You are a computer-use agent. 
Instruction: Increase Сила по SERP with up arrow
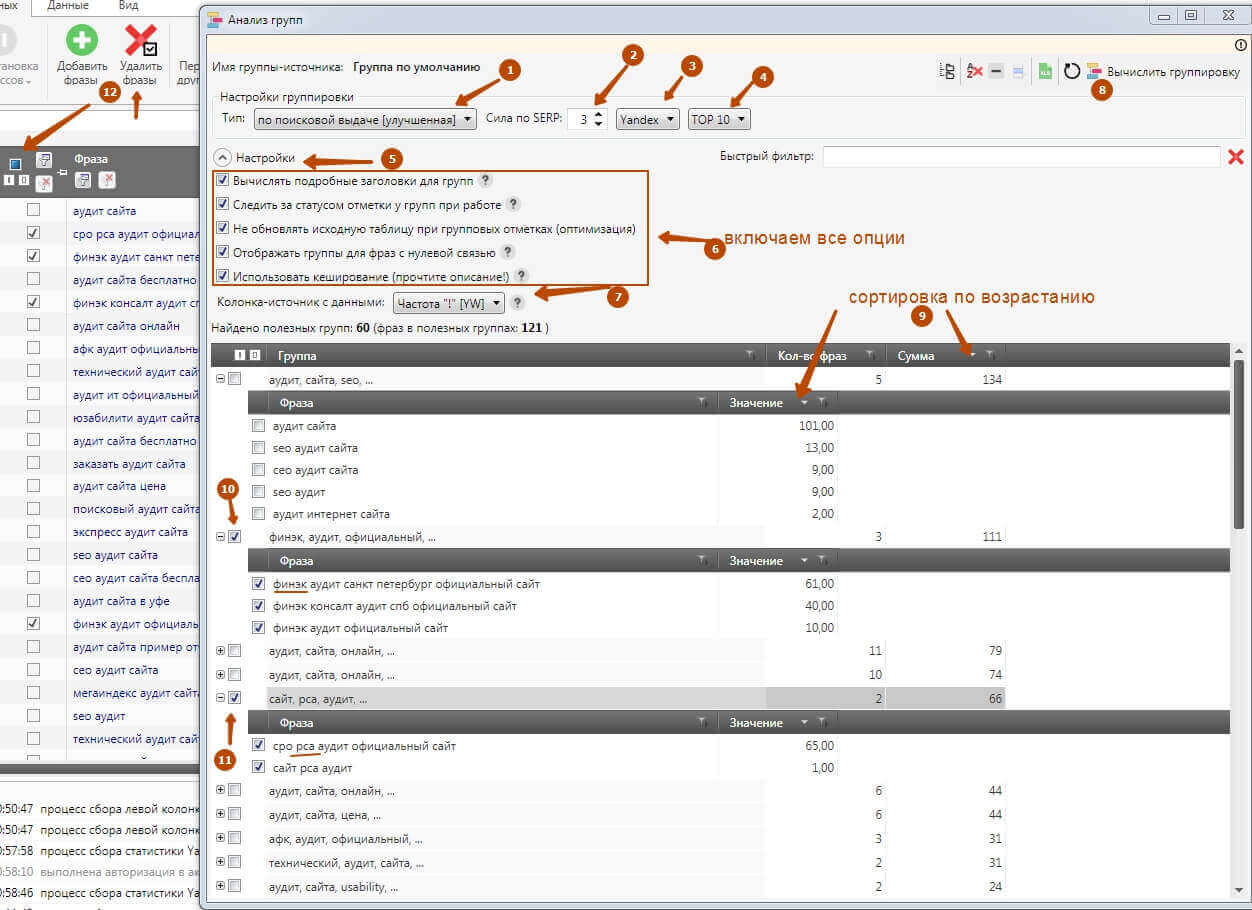click(x=598, y=114)
